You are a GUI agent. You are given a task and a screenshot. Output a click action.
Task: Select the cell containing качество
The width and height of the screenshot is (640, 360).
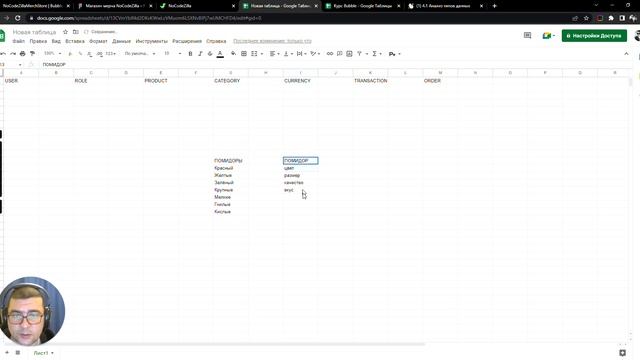point(300,182)
